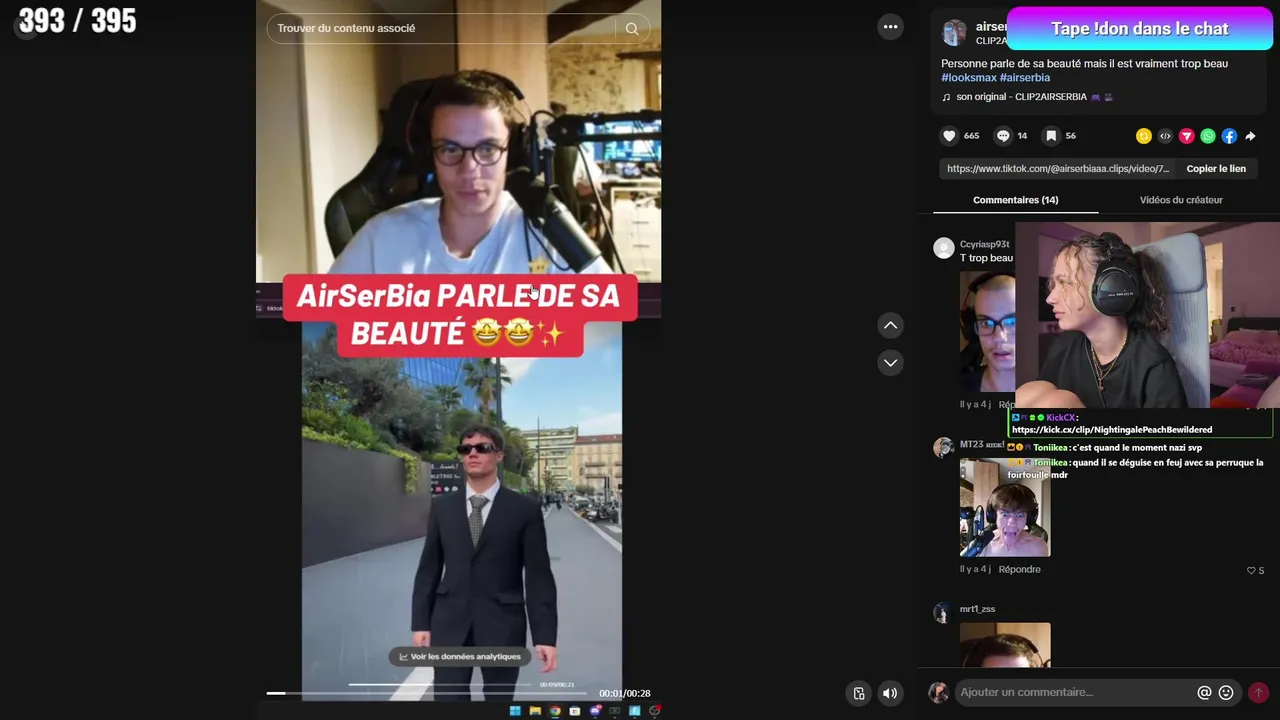The height and width of the screenshot is (720, 1280).
Task: Click Répondre under MT23's comment
Action: click(x=1019, y=570)
